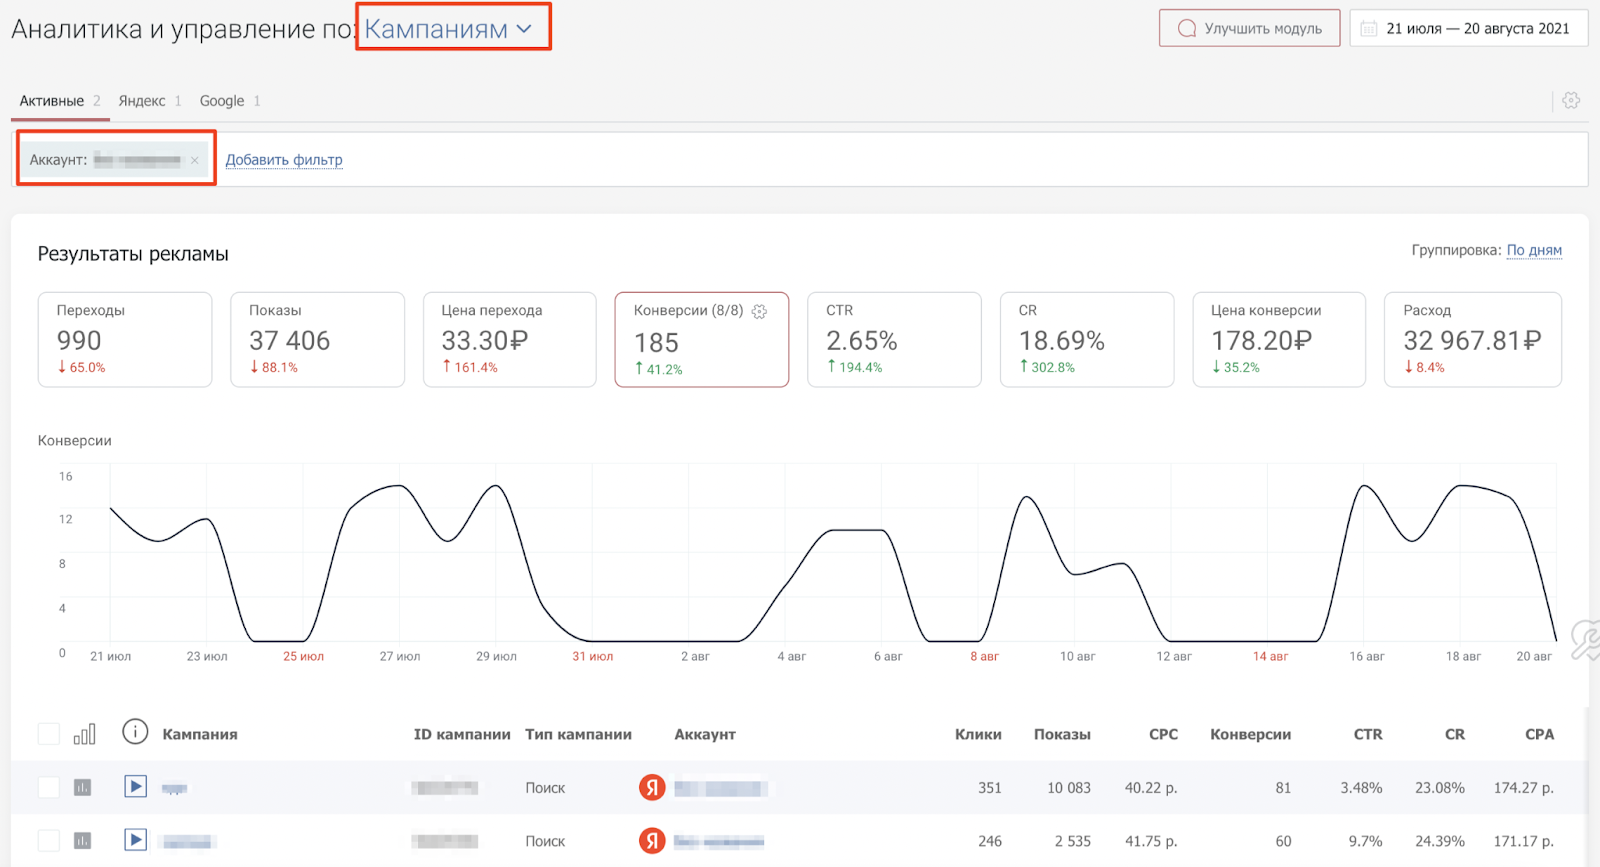Viewport: 1600px width, 867px height.
Task: Select the Цена конверсии metric card
Action: coord(1279,339)
